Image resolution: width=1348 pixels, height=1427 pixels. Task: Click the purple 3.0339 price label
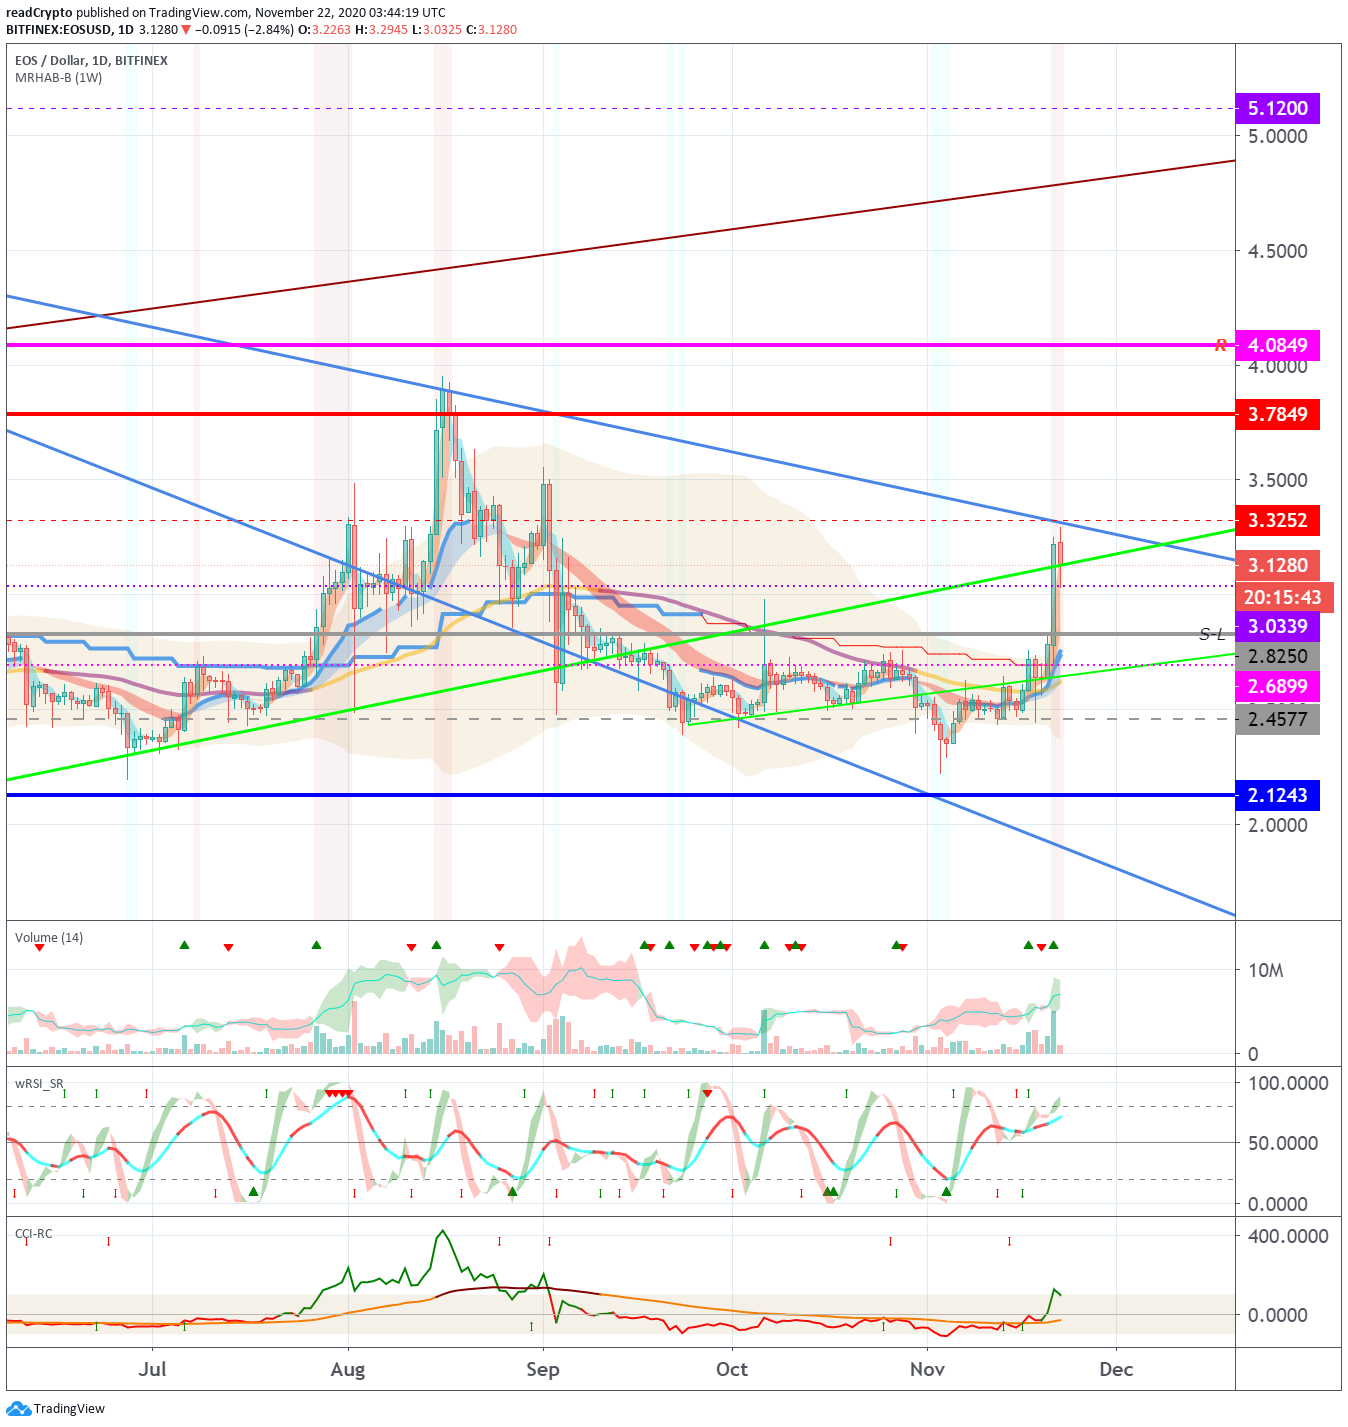coord(1278,627)
